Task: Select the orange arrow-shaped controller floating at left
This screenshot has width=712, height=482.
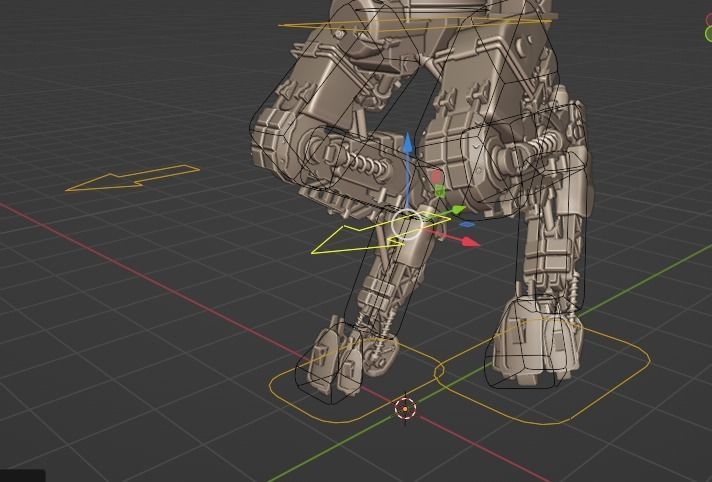Action: (x=132, y=178)
